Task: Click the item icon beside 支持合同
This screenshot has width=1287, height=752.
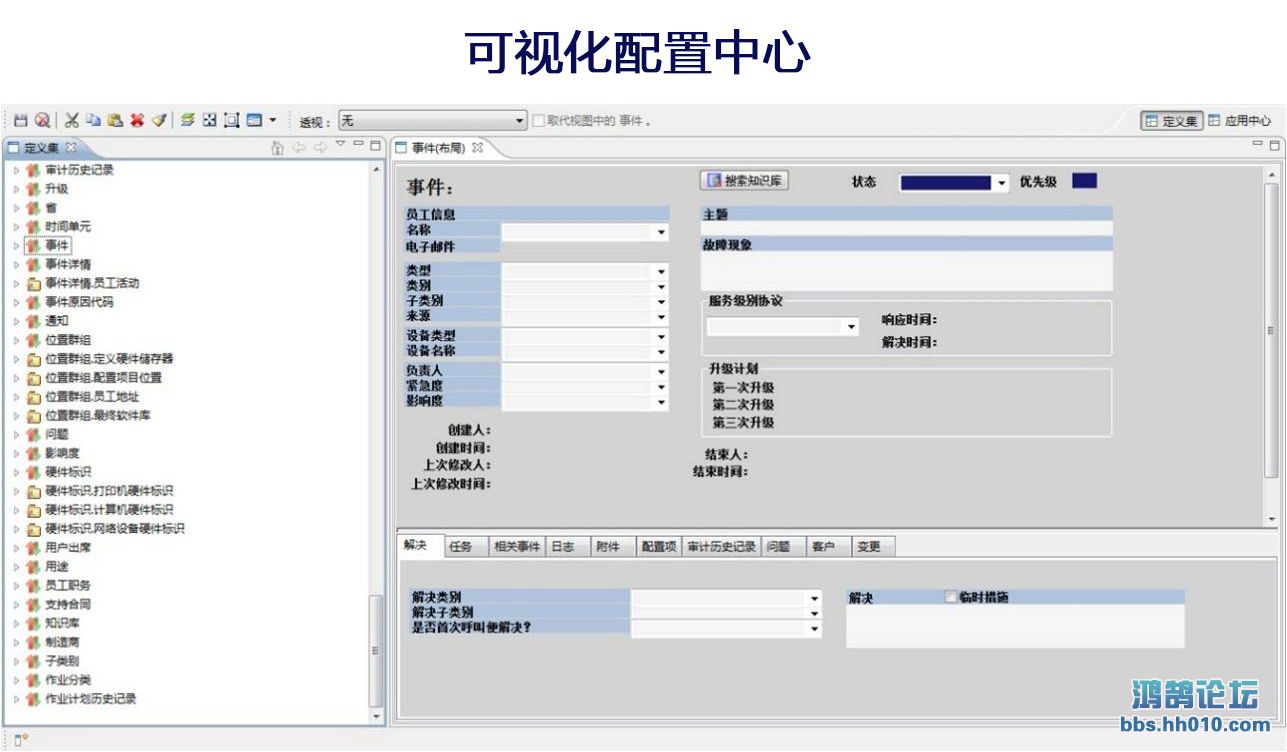Action: coord(33,604)
